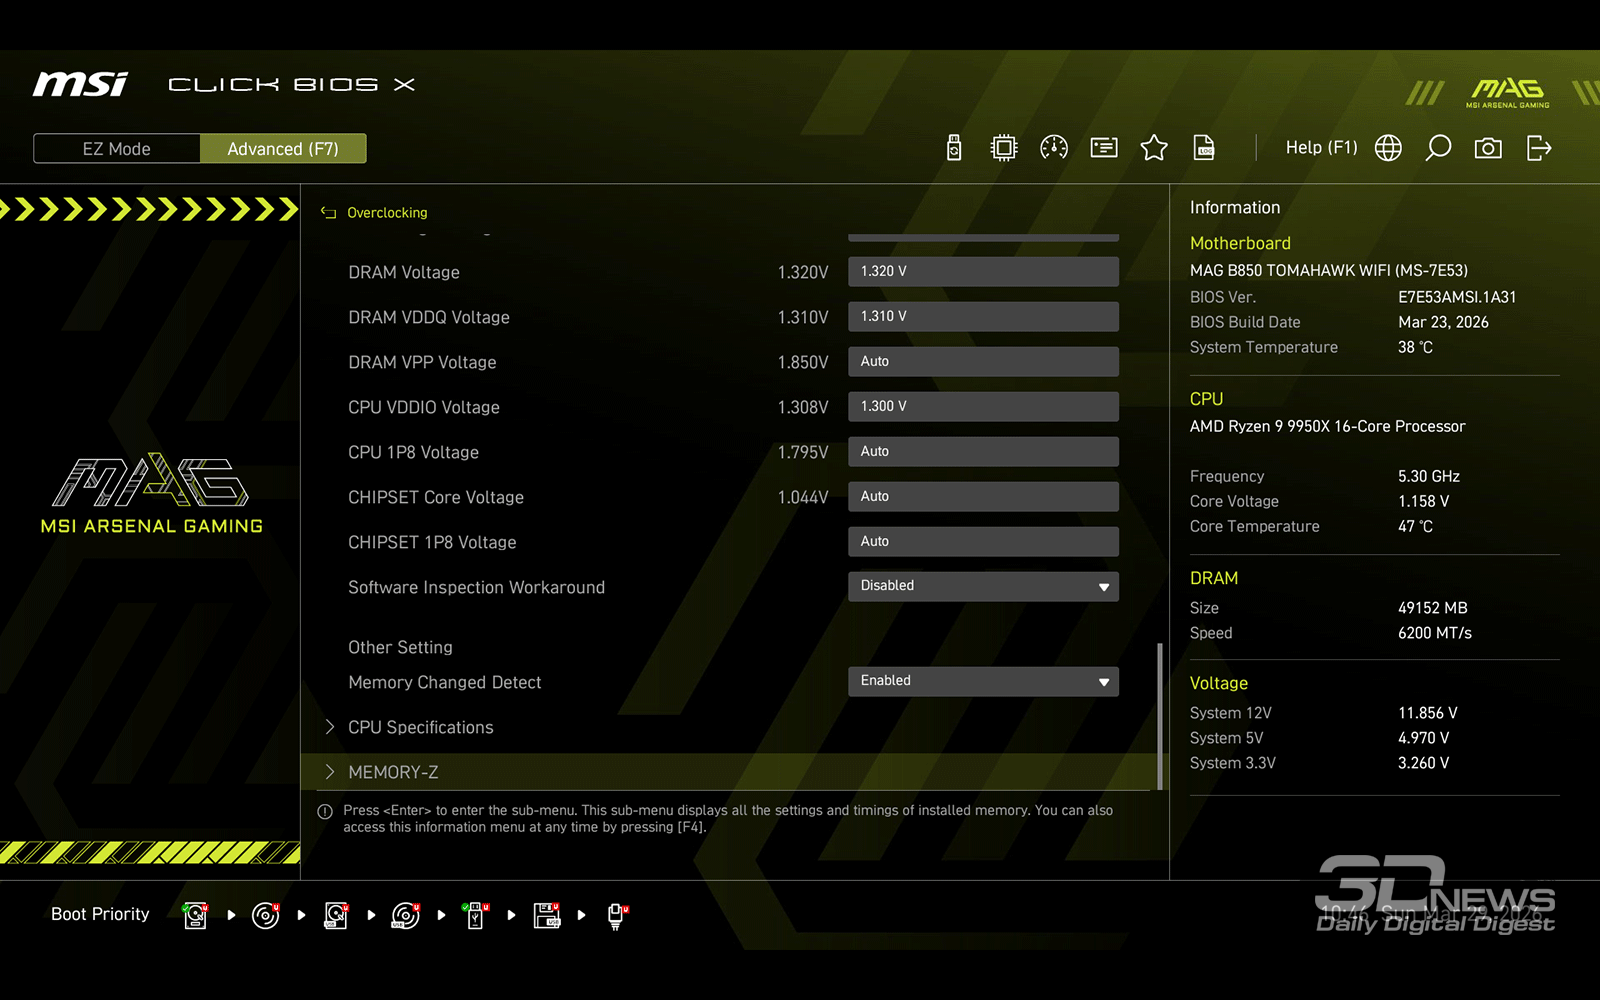Take a screenshot with the camera icon
Viewport: 1600px width, 1000px height.
coord(1488,148)
